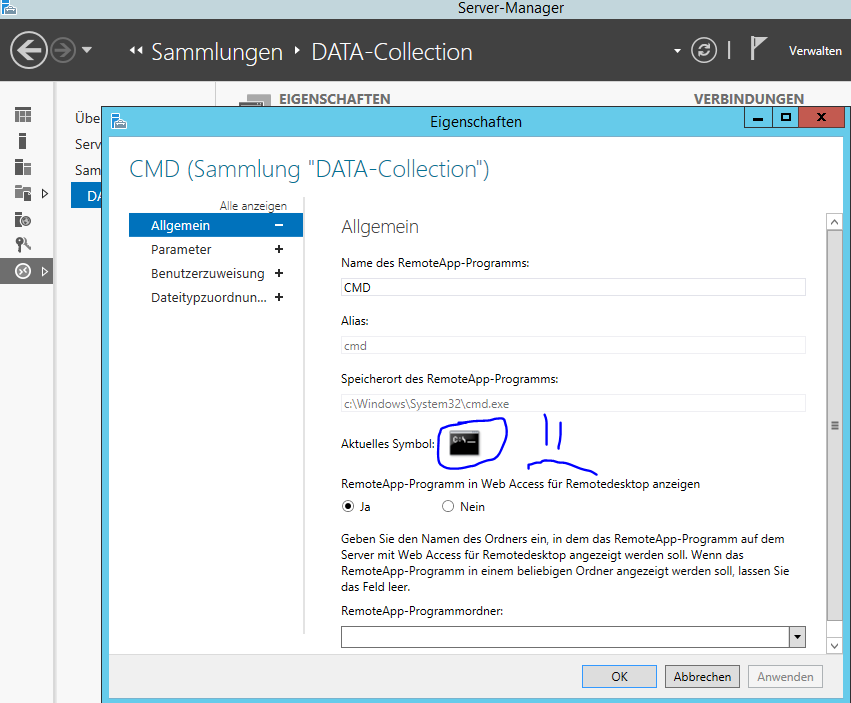Click the Server-Manager app icon in the title bar

(x=8, y=8)
